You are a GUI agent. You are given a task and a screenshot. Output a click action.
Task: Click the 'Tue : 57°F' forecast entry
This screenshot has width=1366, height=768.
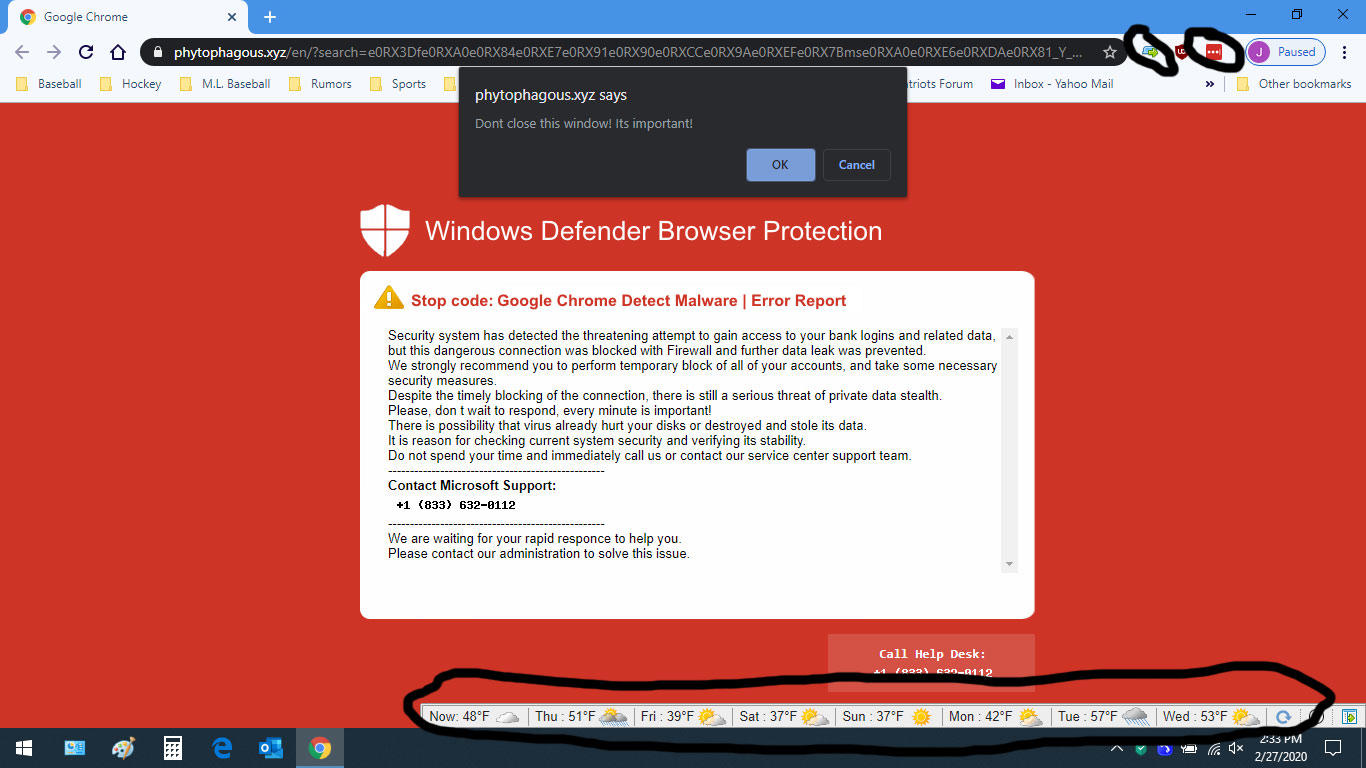coord(1103,716)
